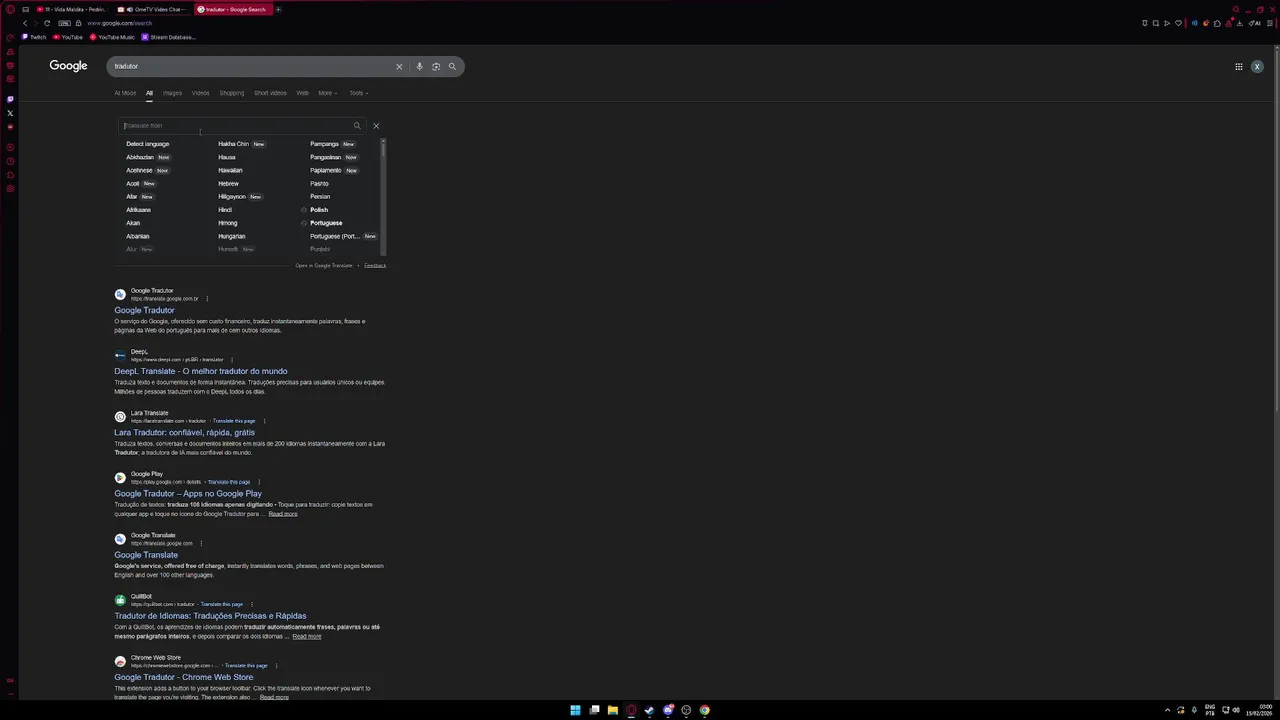
Task: Expand Read more on Google Play result
Action: [283, 514]
